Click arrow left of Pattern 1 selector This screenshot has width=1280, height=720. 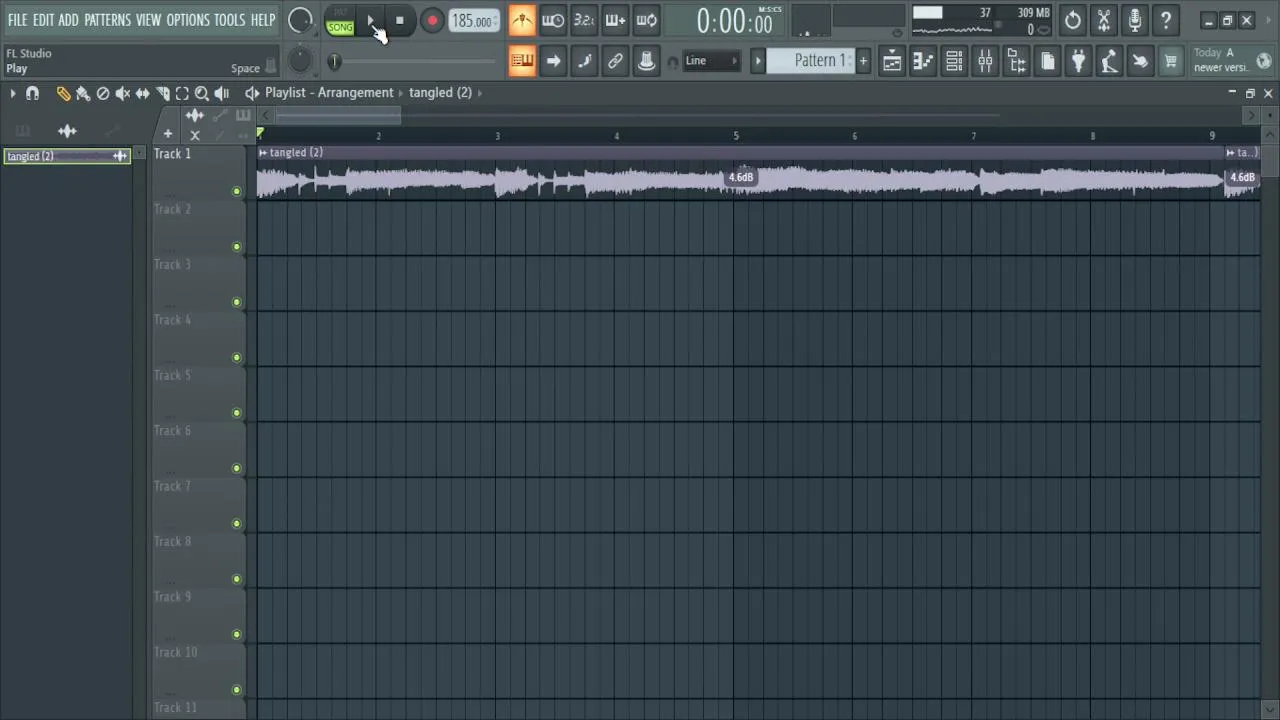click(757, 61)
